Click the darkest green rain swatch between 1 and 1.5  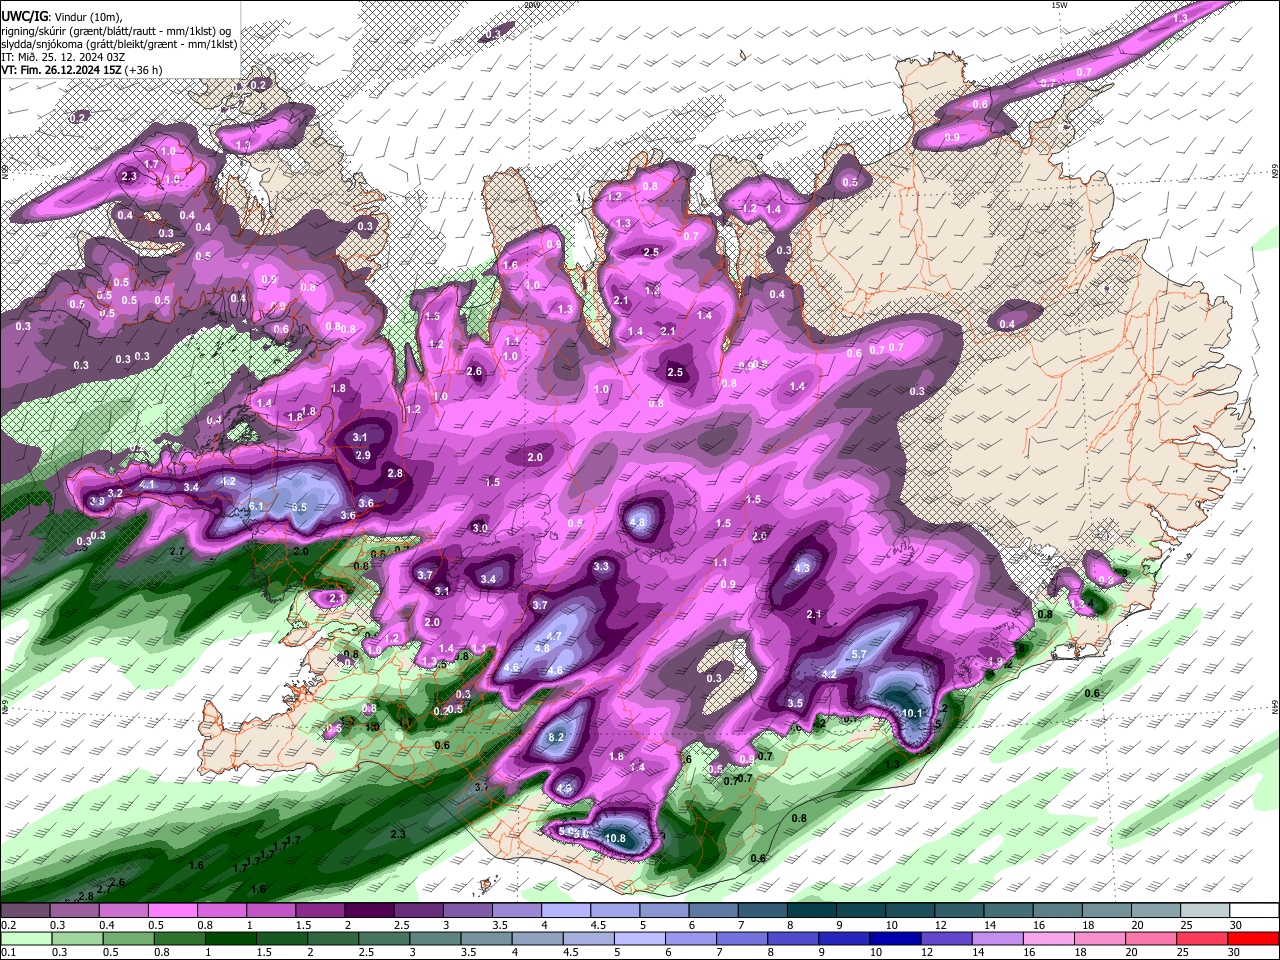[x=229, y=939]
